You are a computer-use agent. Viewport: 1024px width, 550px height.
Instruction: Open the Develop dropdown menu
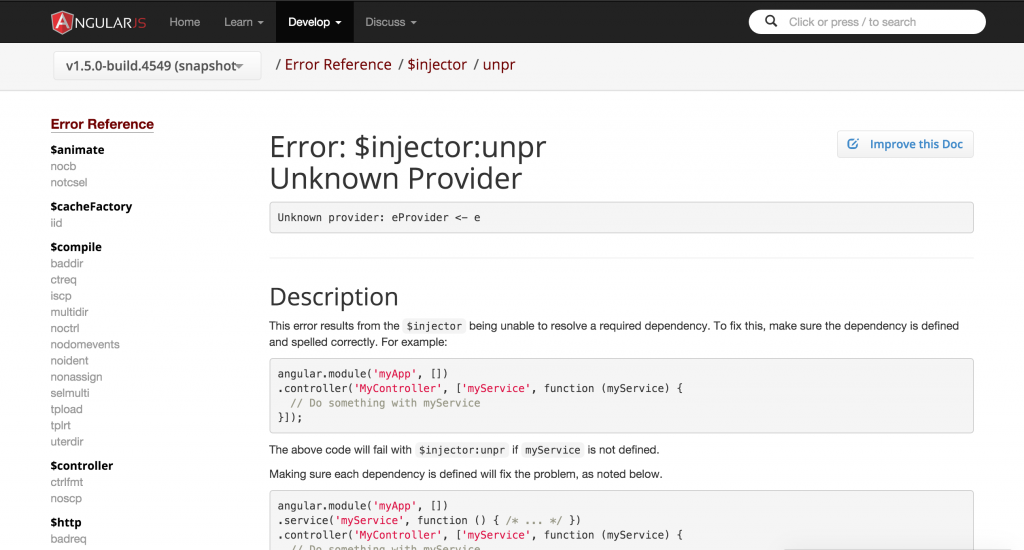click(x=315, y=22)
